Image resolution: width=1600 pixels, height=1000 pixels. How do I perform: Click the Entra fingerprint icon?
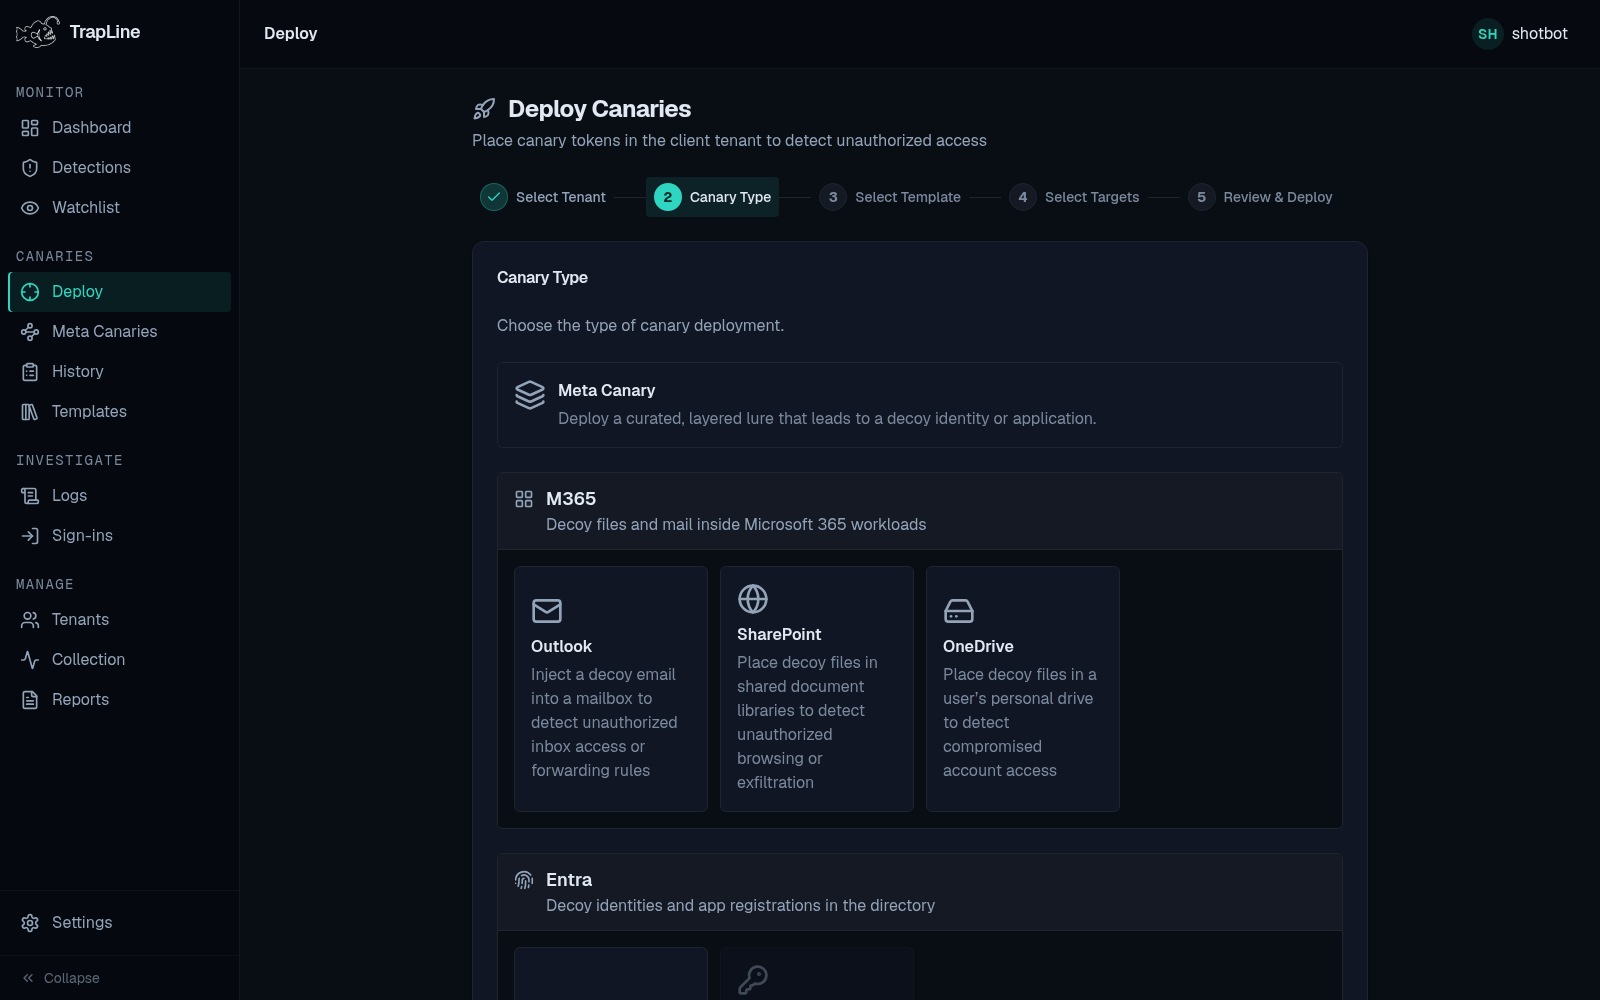pos(524,880)
